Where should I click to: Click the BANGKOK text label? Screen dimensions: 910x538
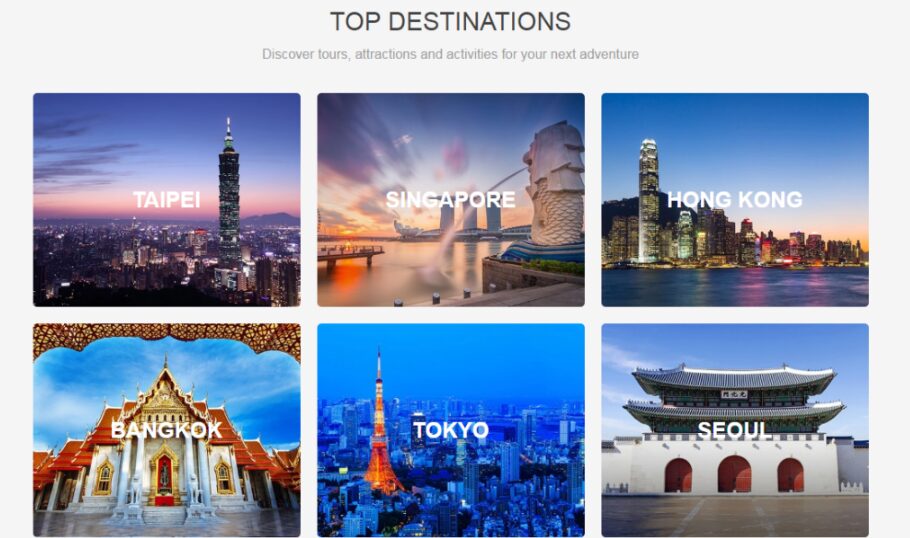click(x=167, y=430)
